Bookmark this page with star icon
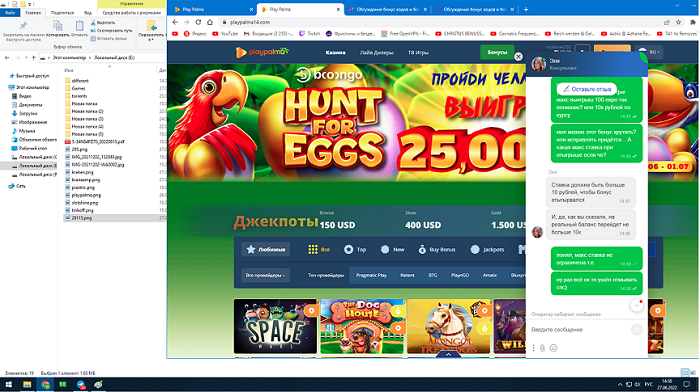700x392 pixels. point(679,22)
